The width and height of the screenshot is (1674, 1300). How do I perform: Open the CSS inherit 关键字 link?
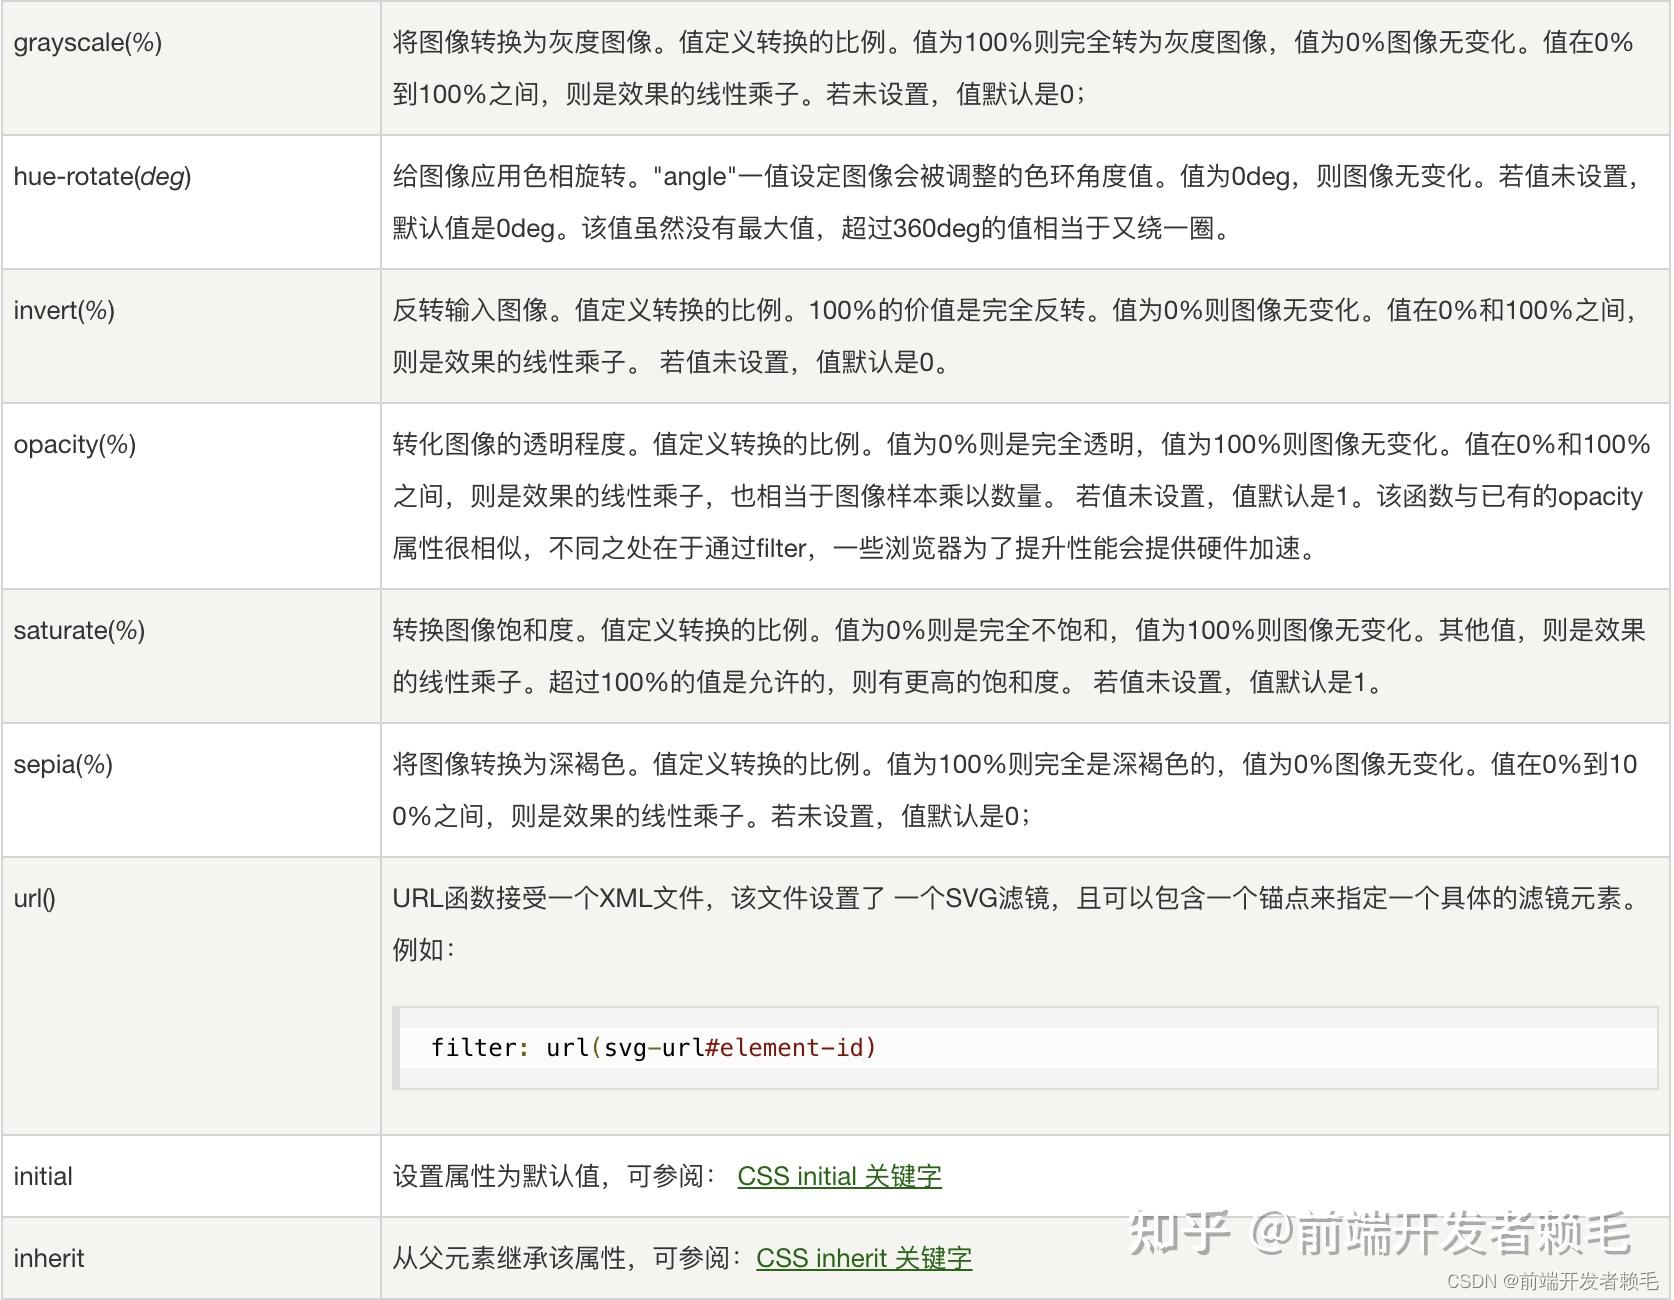coord(862,1258)
